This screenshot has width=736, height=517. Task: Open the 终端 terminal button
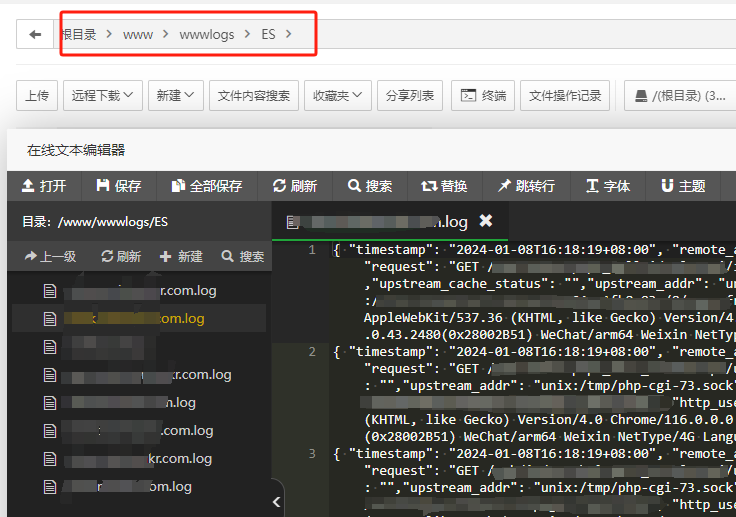(x=483, y=96)
